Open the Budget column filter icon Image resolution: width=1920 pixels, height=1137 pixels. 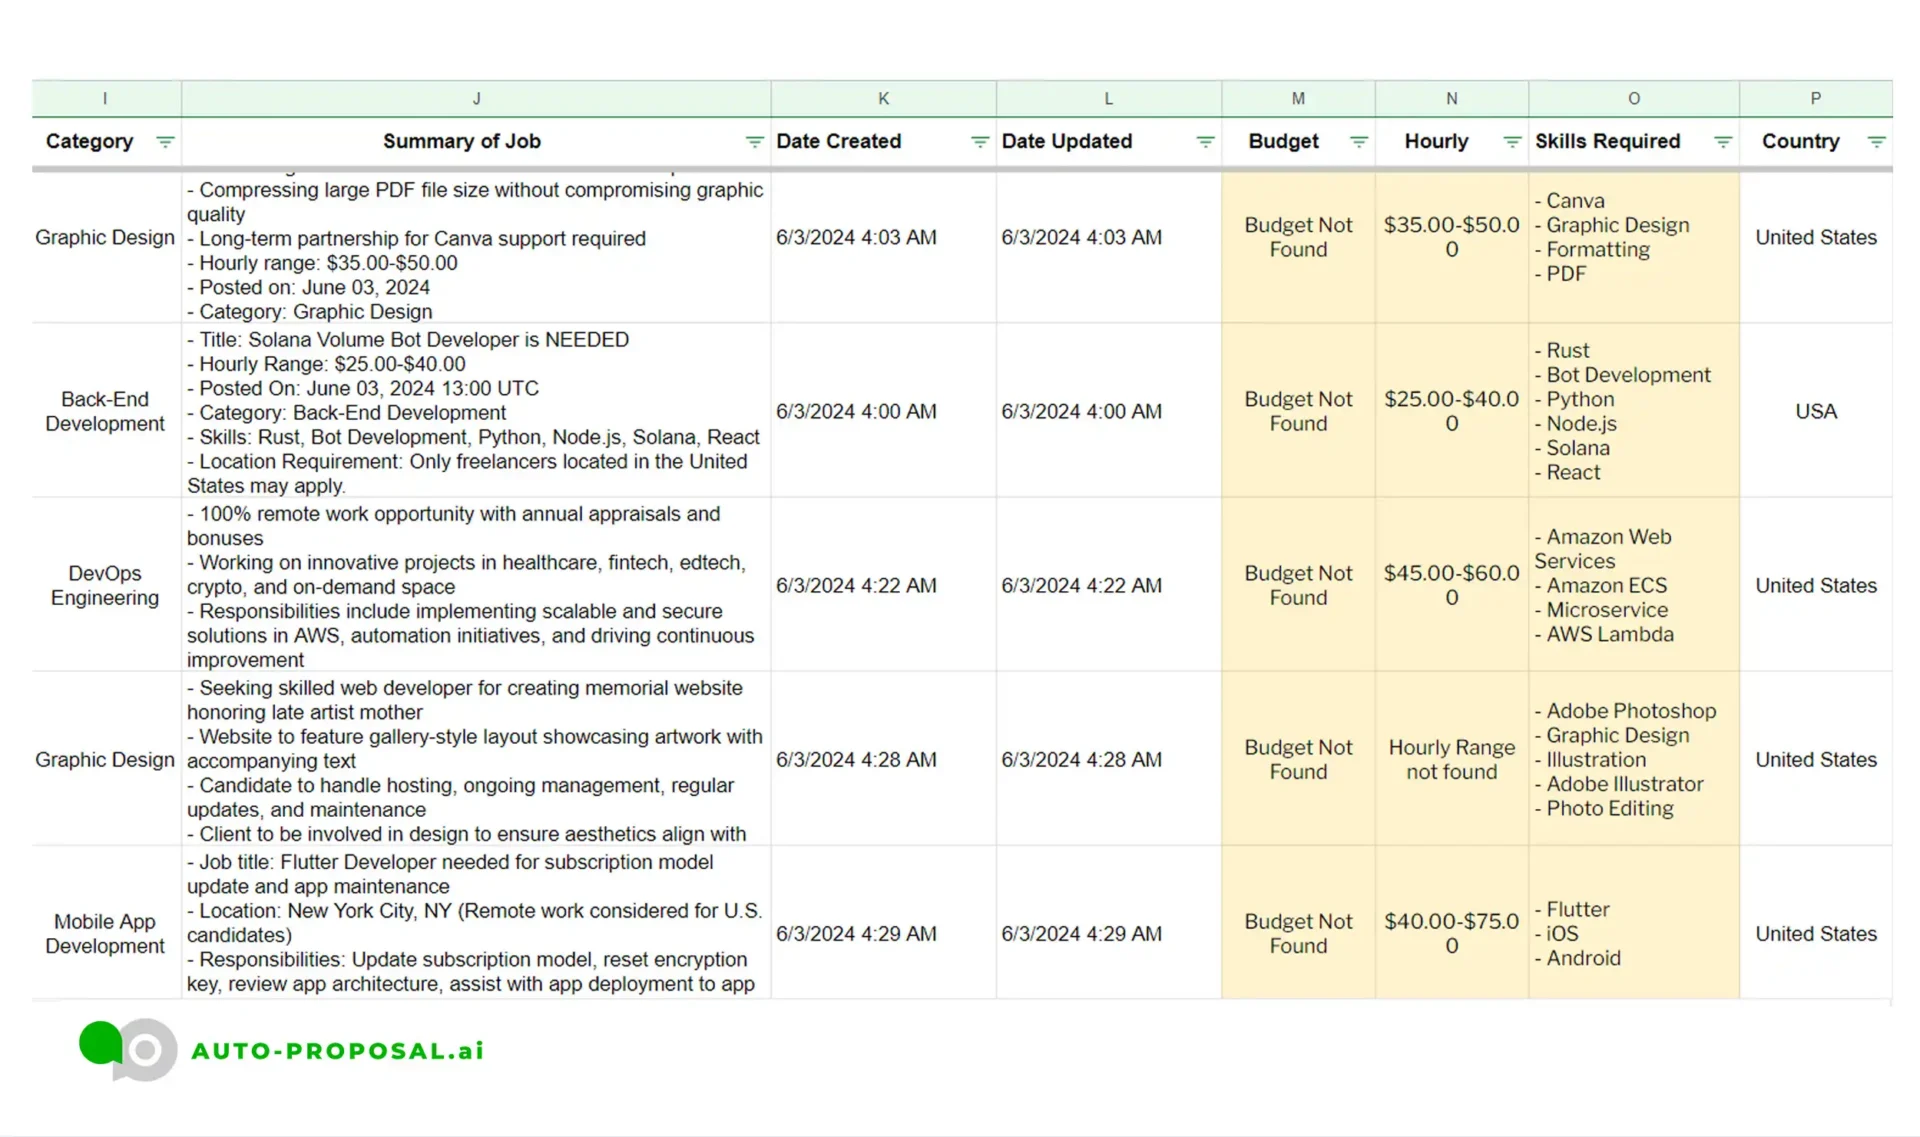[x=1358, y=142]
